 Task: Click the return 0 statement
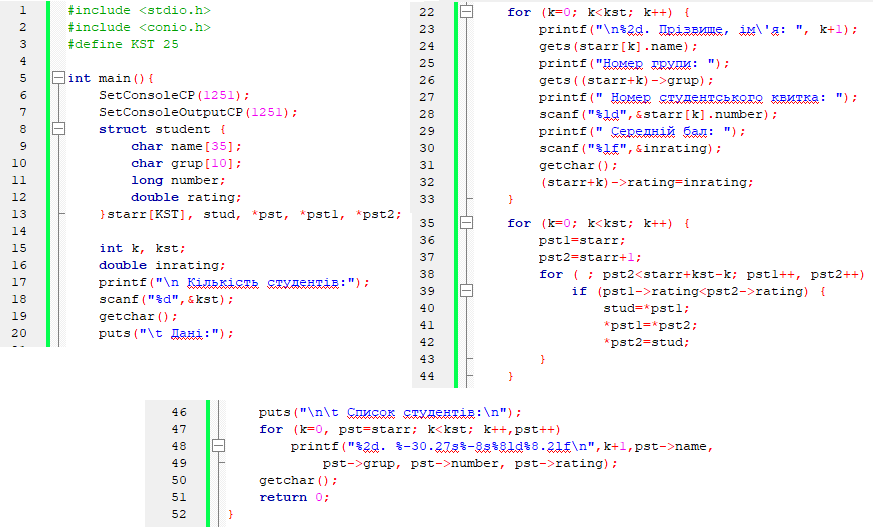click(x=293, y=497)
